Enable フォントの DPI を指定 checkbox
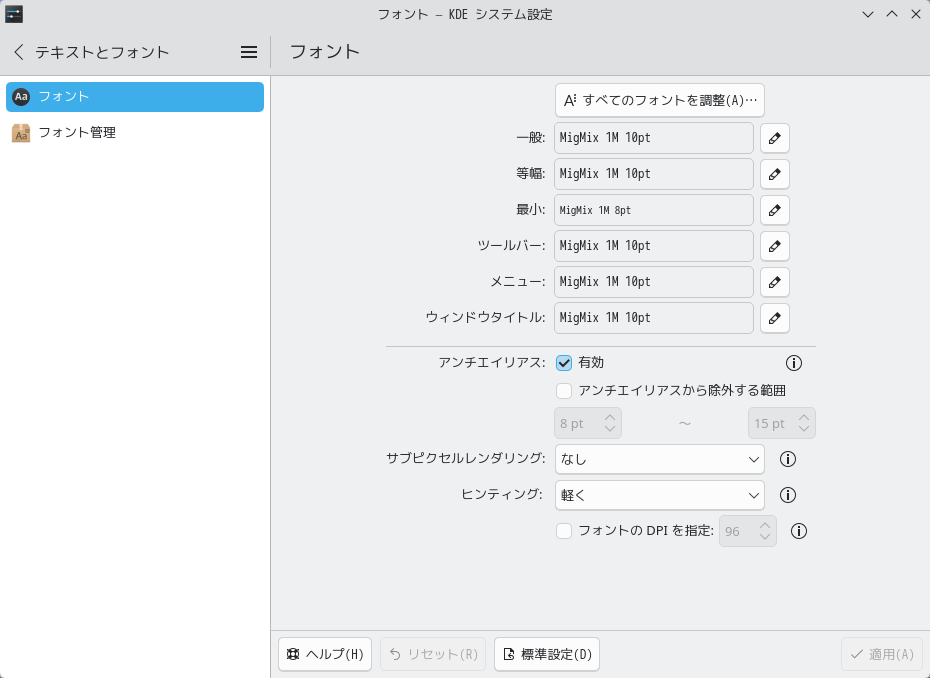The height and width of the screenshot is (678, 930). pyautogui.click(x=564, y=531)
